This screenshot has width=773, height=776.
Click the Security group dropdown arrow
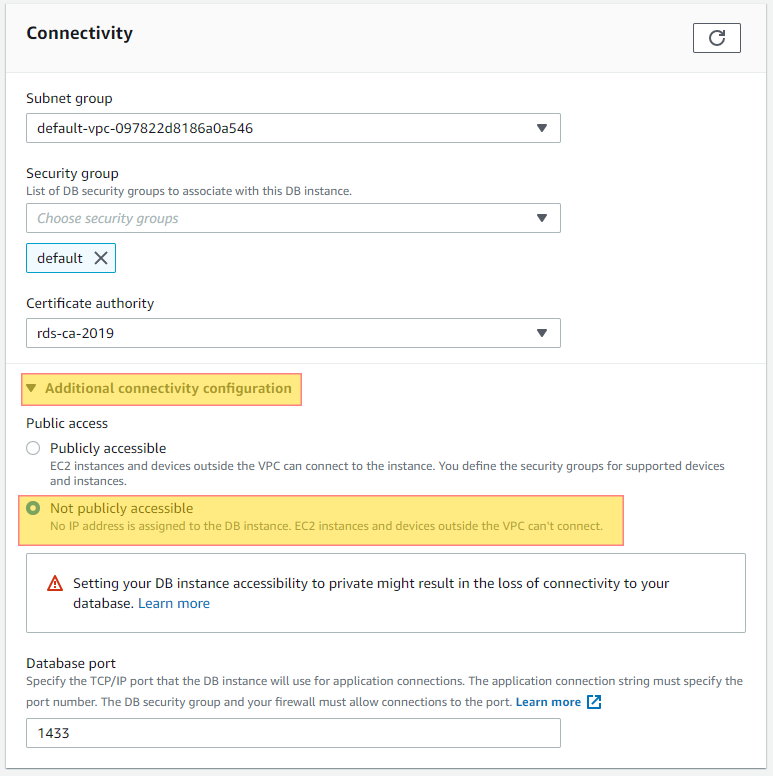coord(542,218)
